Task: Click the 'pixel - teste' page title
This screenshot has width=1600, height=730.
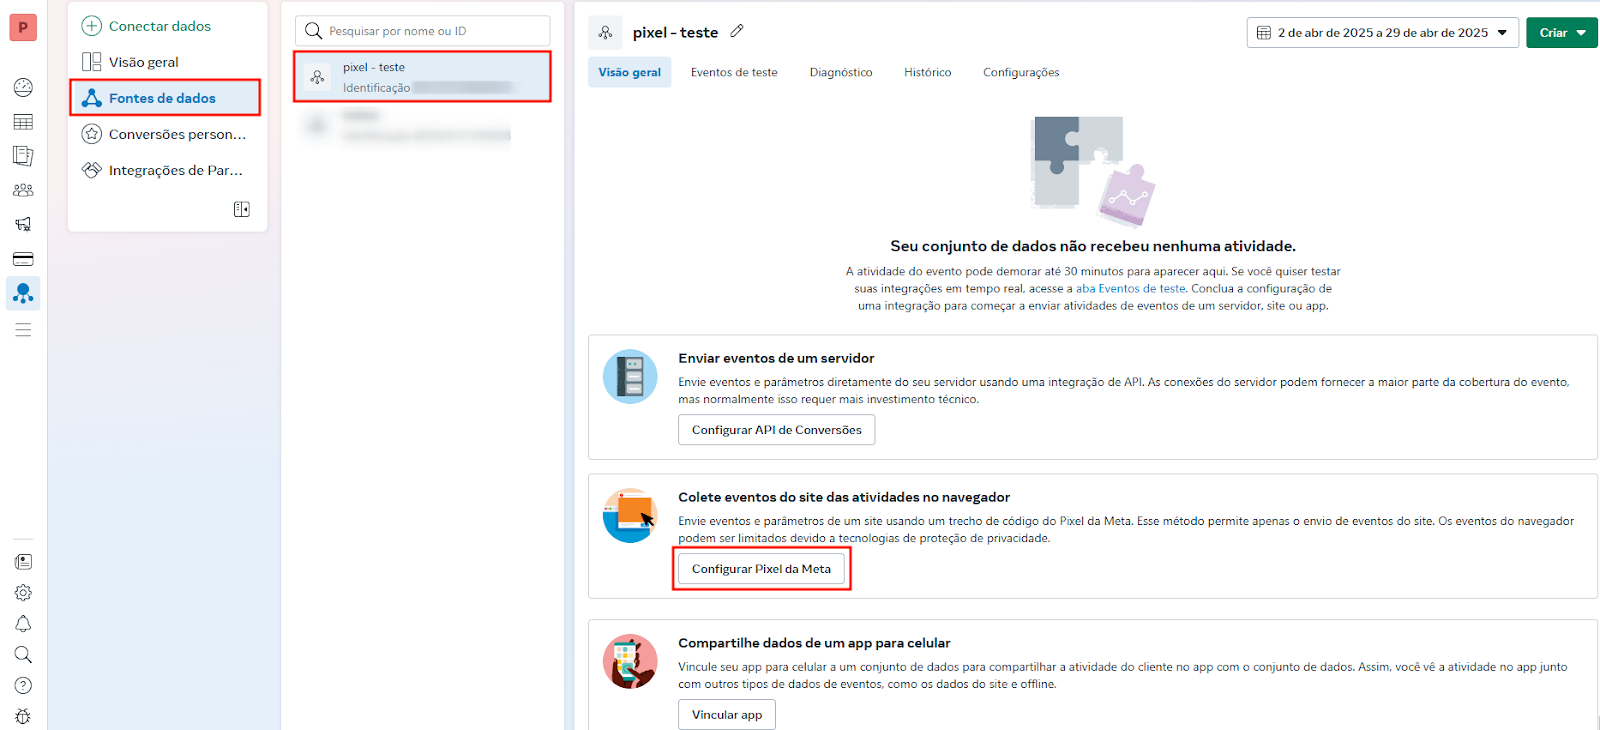Action: click(x=675, y=33)
